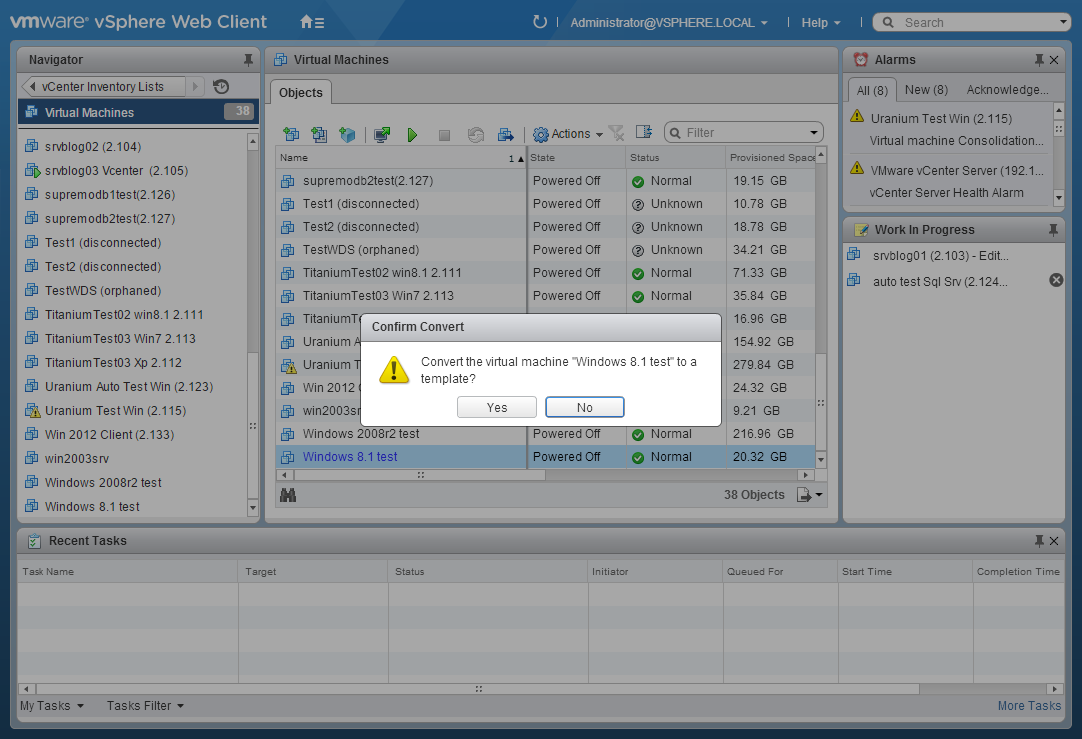Sort by the Status column header
This screenshot has height=739, width=1082.
tap(676, 158)
